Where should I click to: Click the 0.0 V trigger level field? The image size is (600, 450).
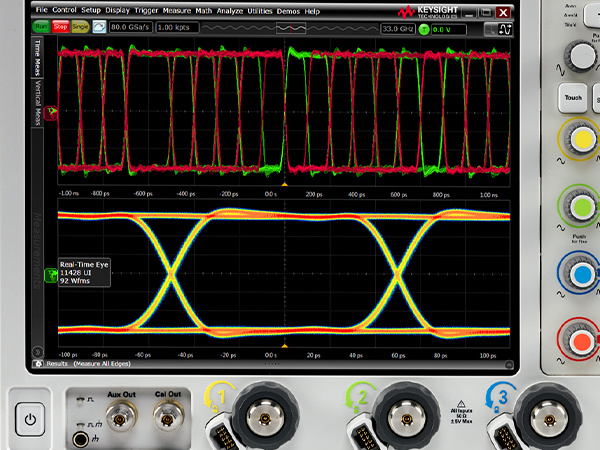tap(449, 29)
